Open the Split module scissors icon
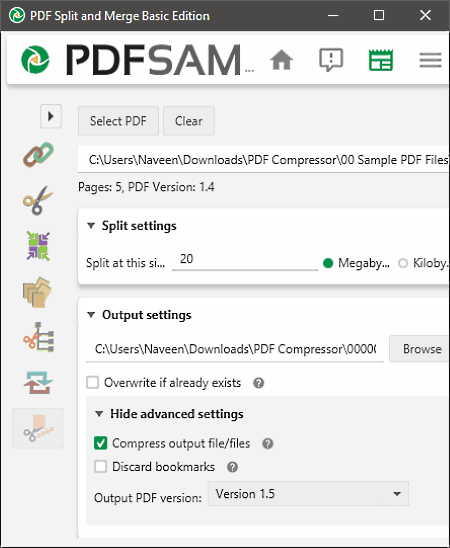The image size is (450, 548). [x=38, y=200]
